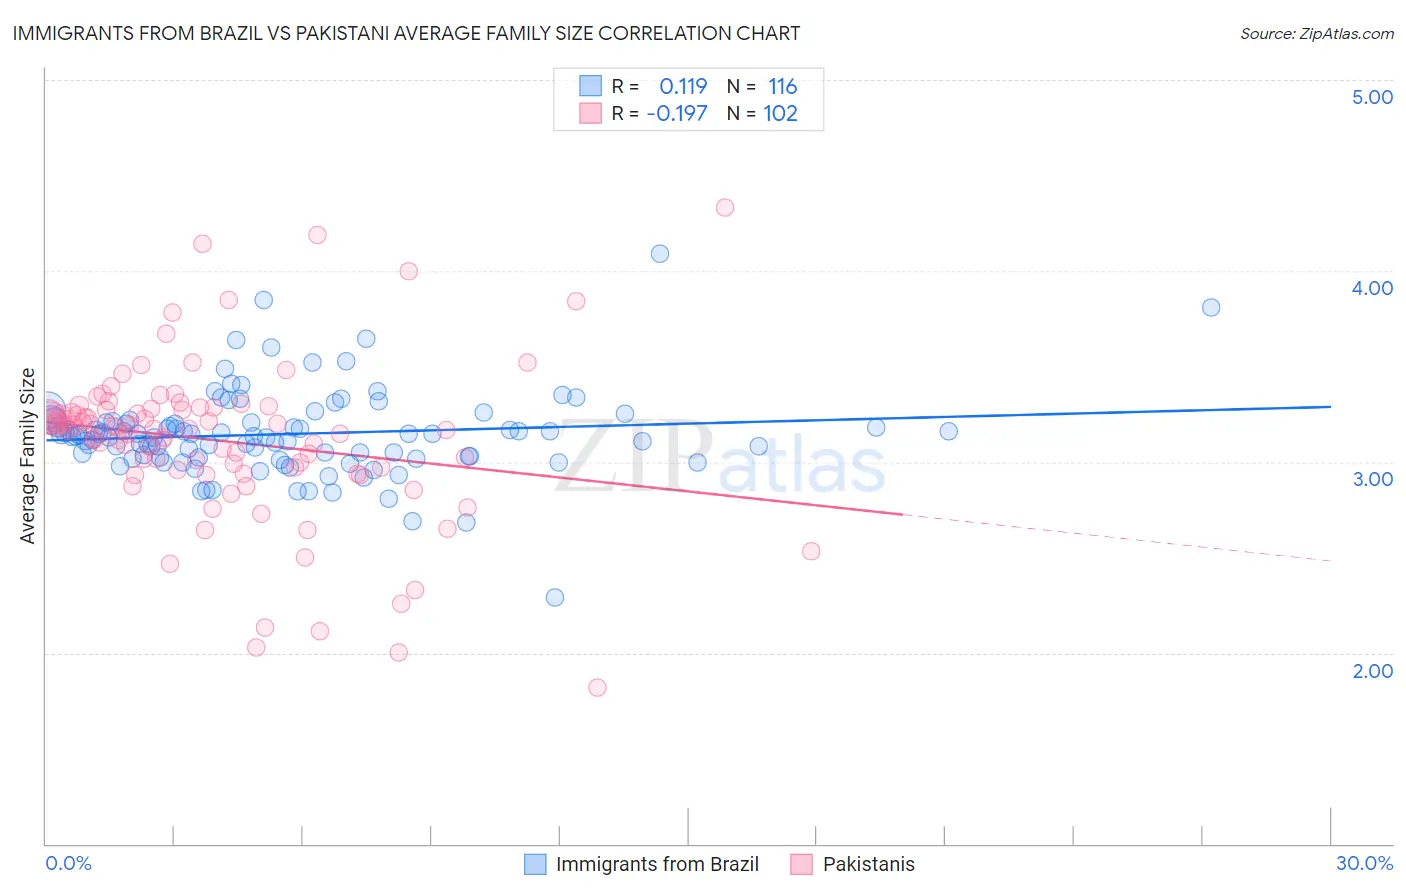1406x892 pixels.
Task: Click the chart title text
Action: click(407, 33)
